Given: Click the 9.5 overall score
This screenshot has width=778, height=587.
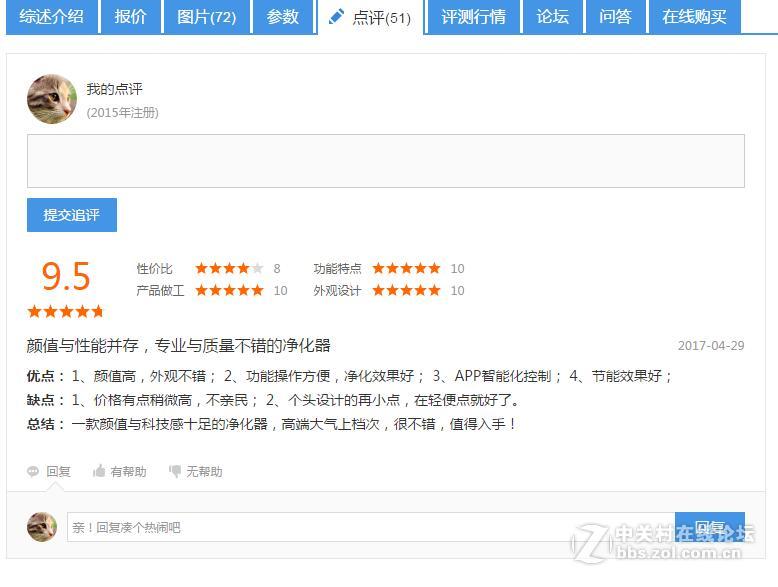Looking at the screenshot, I should coord(65,276).
